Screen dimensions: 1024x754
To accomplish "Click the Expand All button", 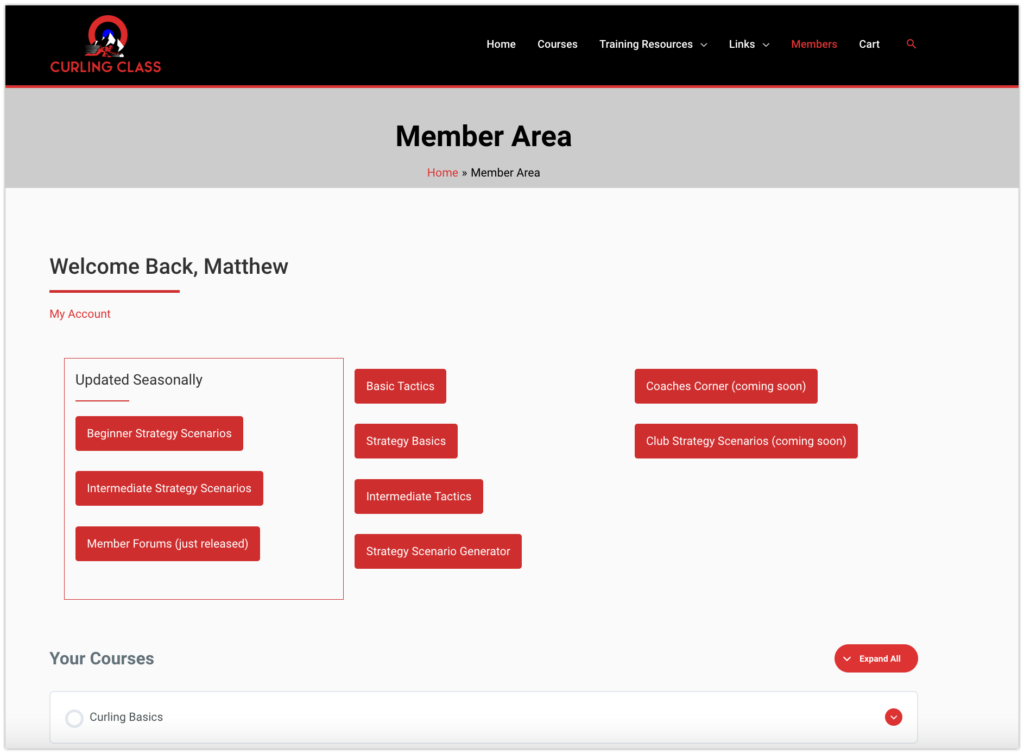I will tap(876, 659).
